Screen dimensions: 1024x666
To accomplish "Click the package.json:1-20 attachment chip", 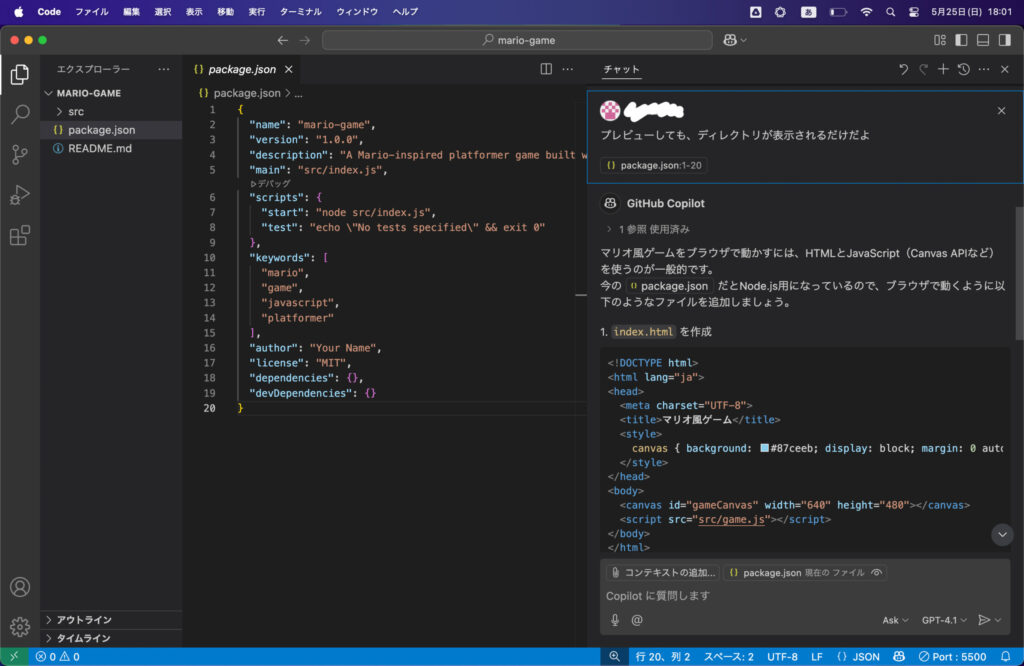I will tap(654, 165).
